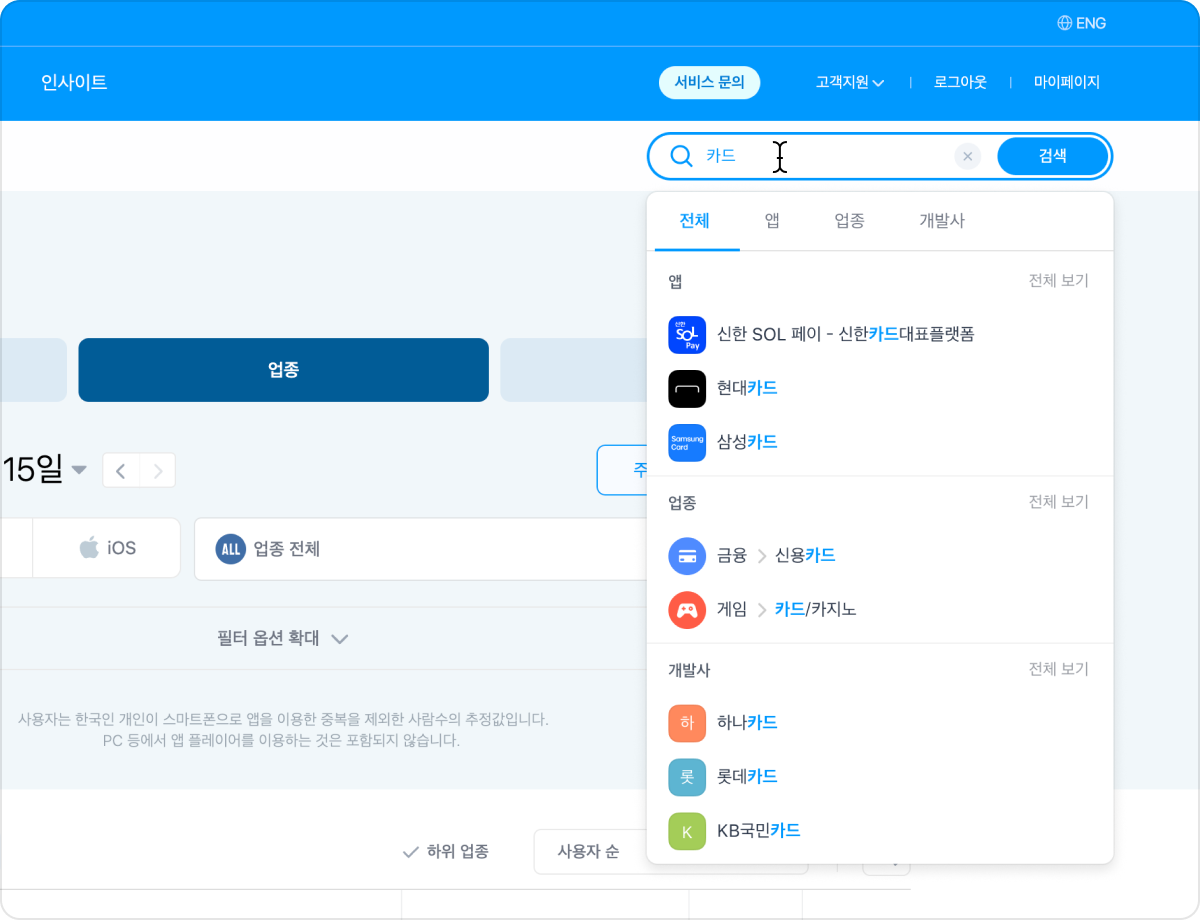Click the orange 하나카드 developer avatar

[x=687, y=723]
